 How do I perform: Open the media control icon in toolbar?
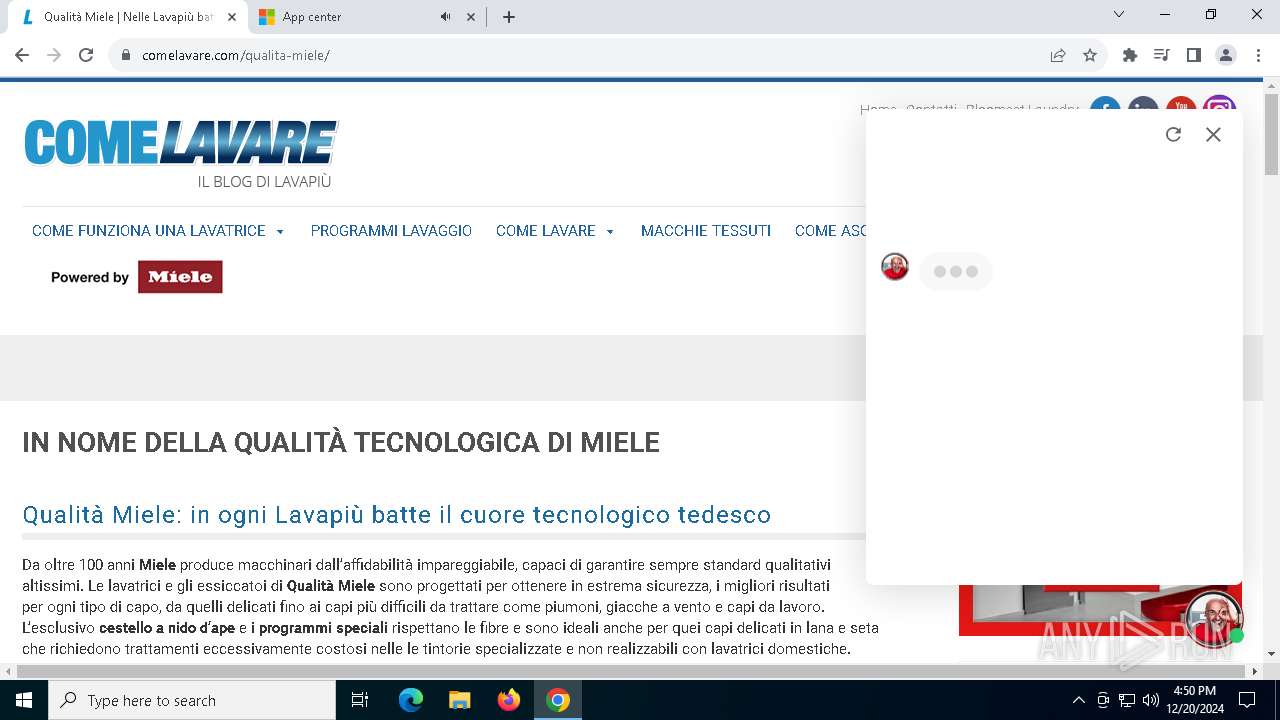click(x=1161, y=55)
